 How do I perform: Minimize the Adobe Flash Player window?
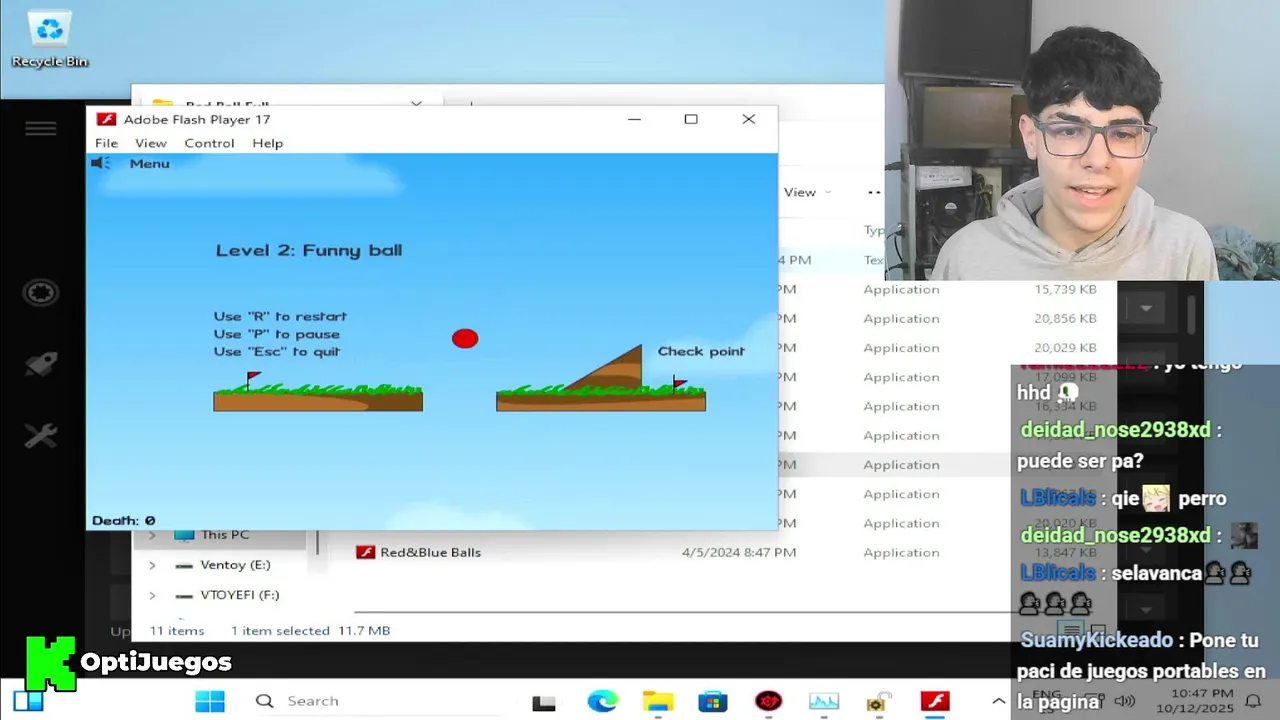634,119
